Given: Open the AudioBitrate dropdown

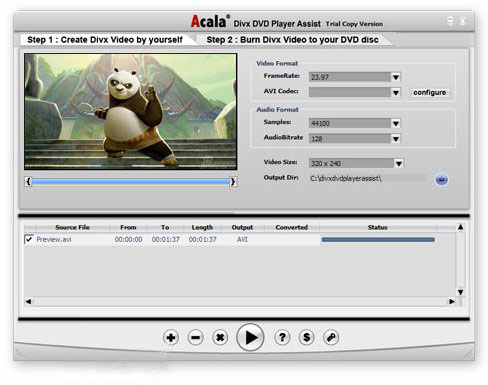Looking at the screenshot, I should pos(396,139).
